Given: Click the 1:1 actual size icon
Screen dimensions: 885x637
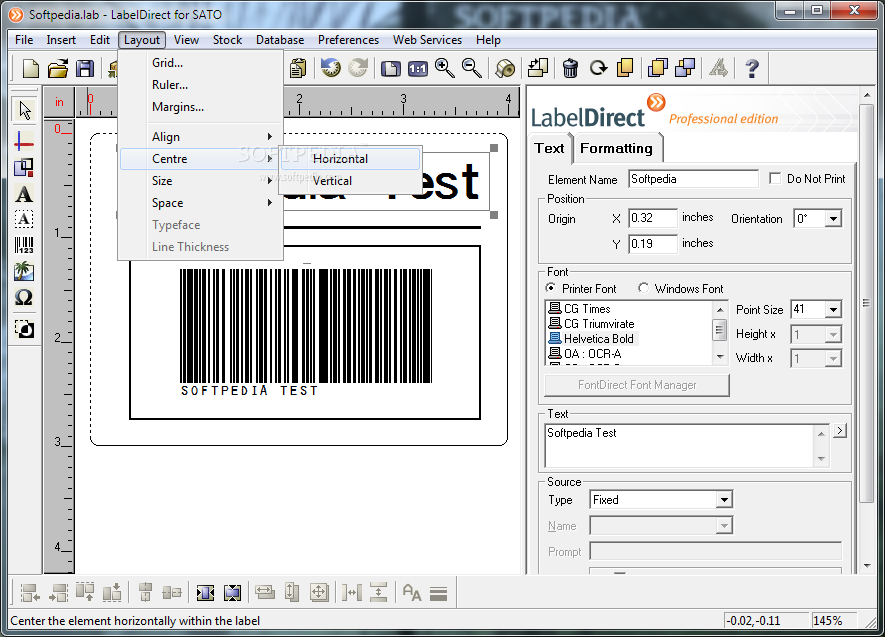Looking at the screenshot, I should [x=418, y=69].
